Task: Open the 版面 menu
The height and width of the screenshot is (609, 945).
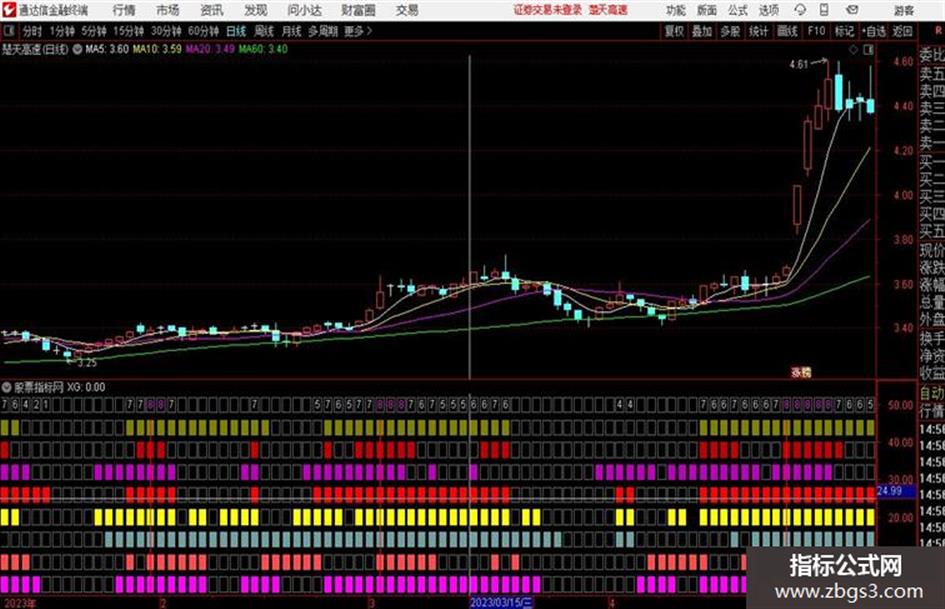Action: tap(706, 10)
